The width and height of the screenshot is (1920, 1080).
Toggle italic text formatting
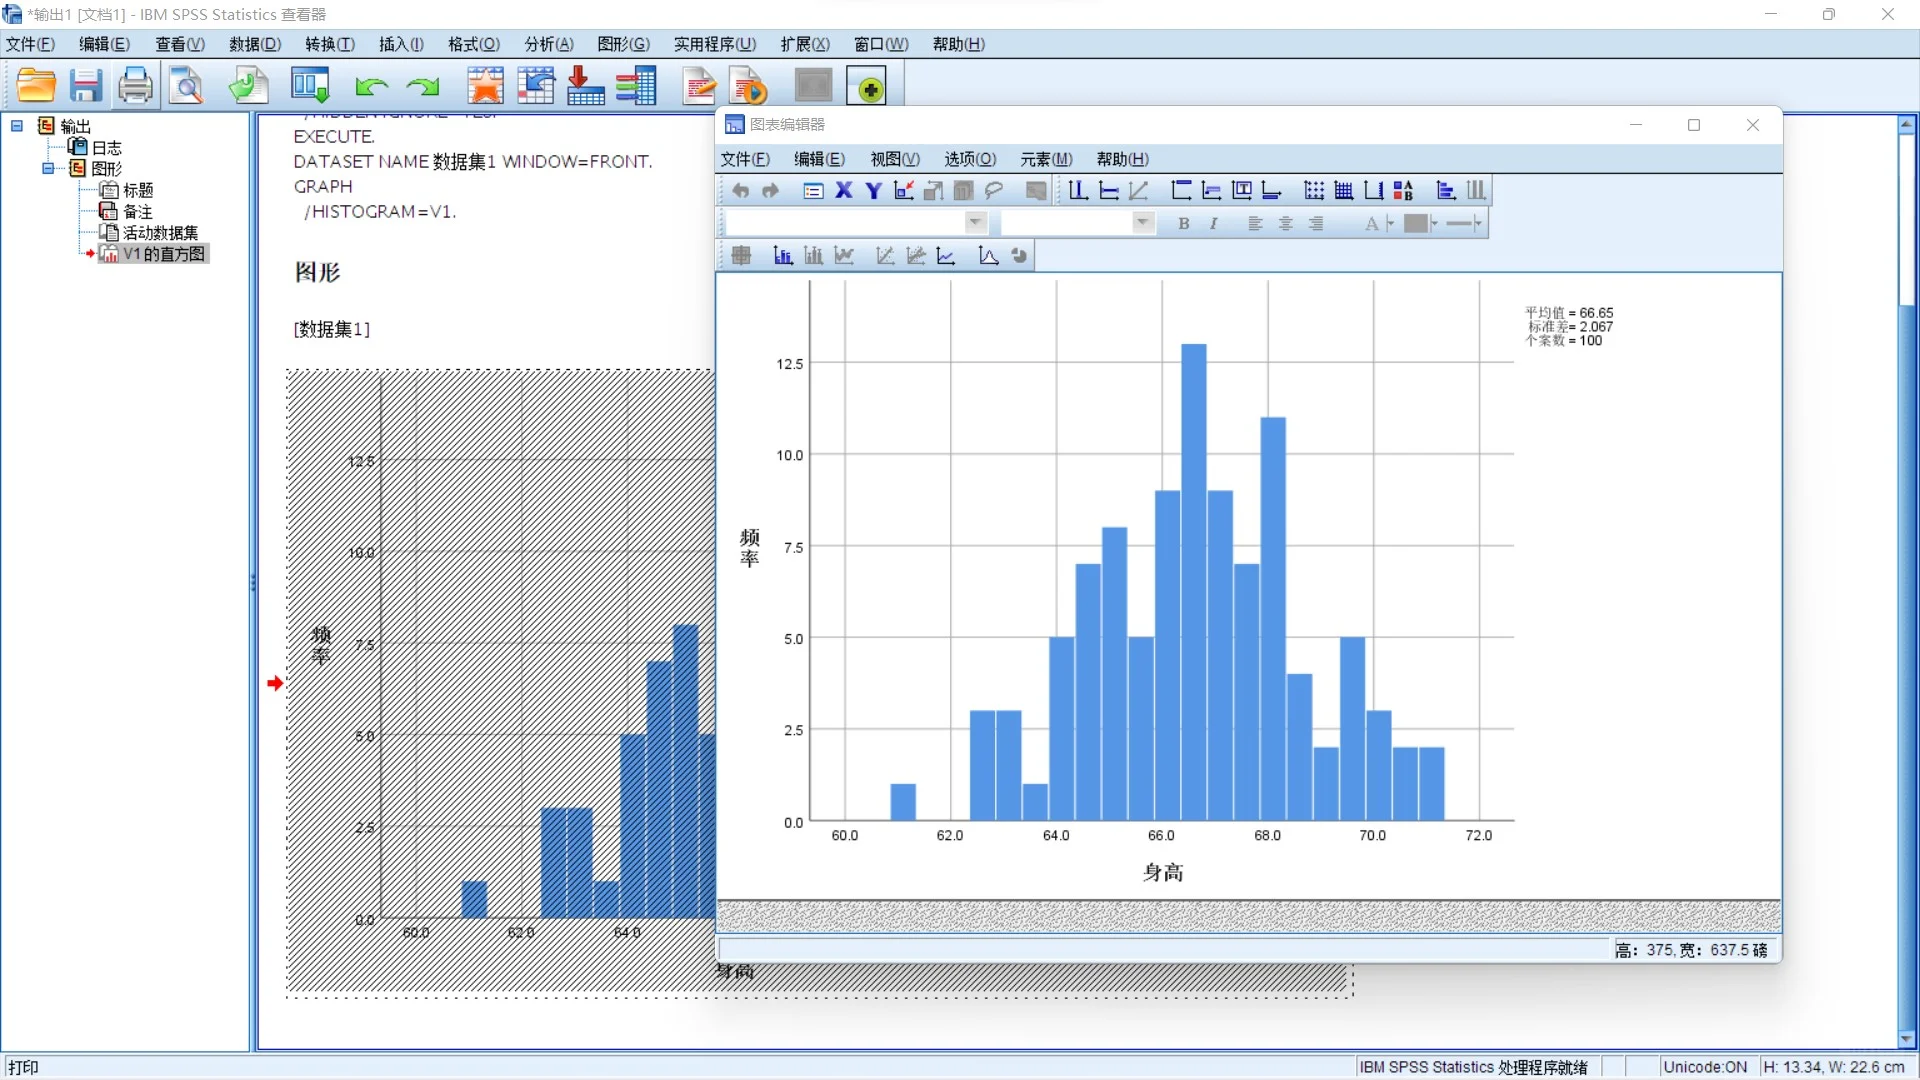click(x=1214, y=224)
